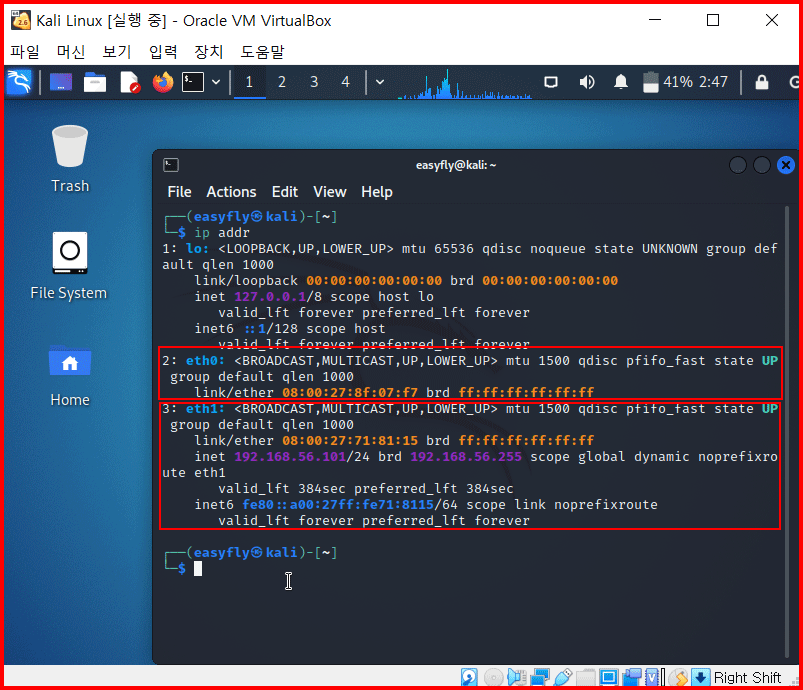Click the lo: interface name text
The width and height of the screenshot is (803, 690).
point(197,248)
